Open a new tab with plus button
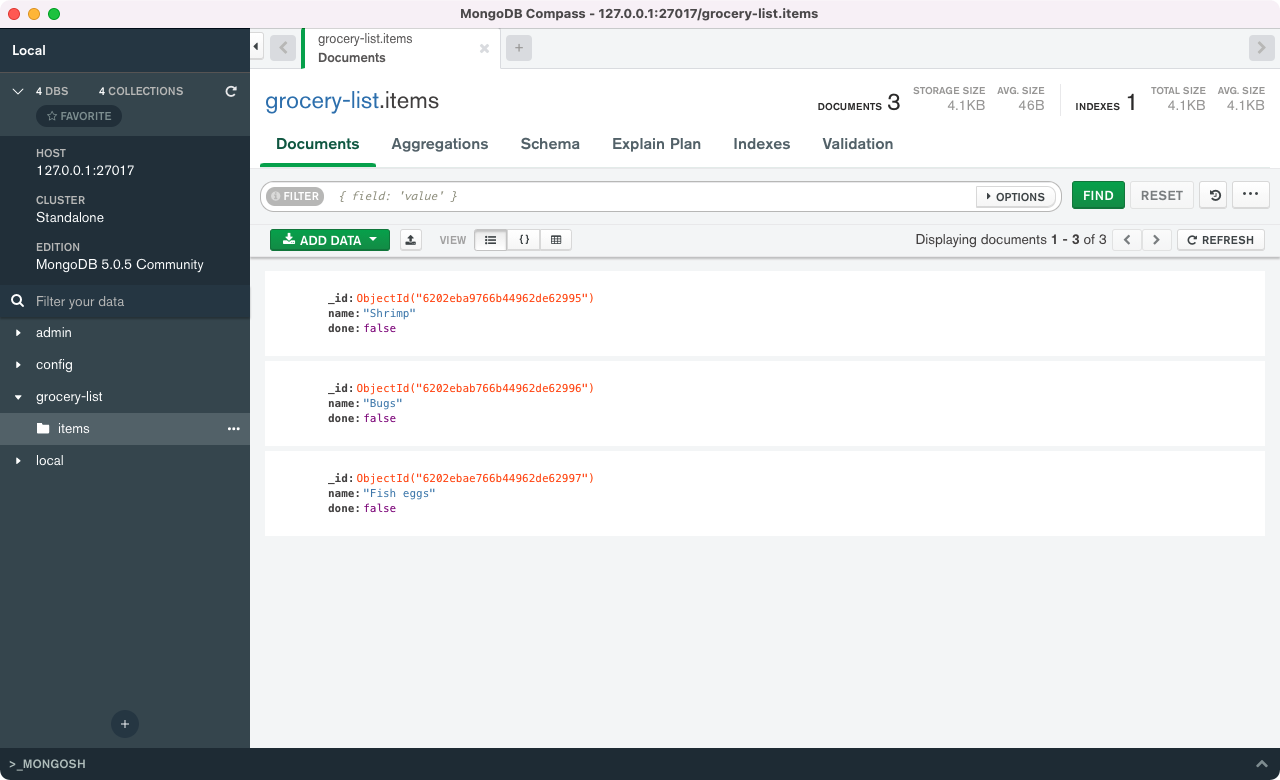 (x=518, y=48)
